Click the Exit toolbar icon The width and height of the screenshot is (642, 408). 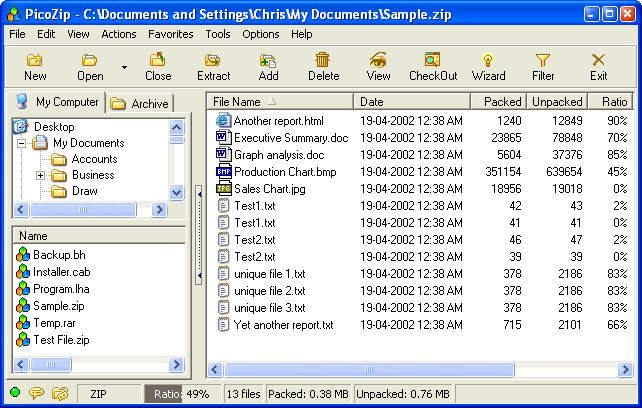(x=598, y=60)
